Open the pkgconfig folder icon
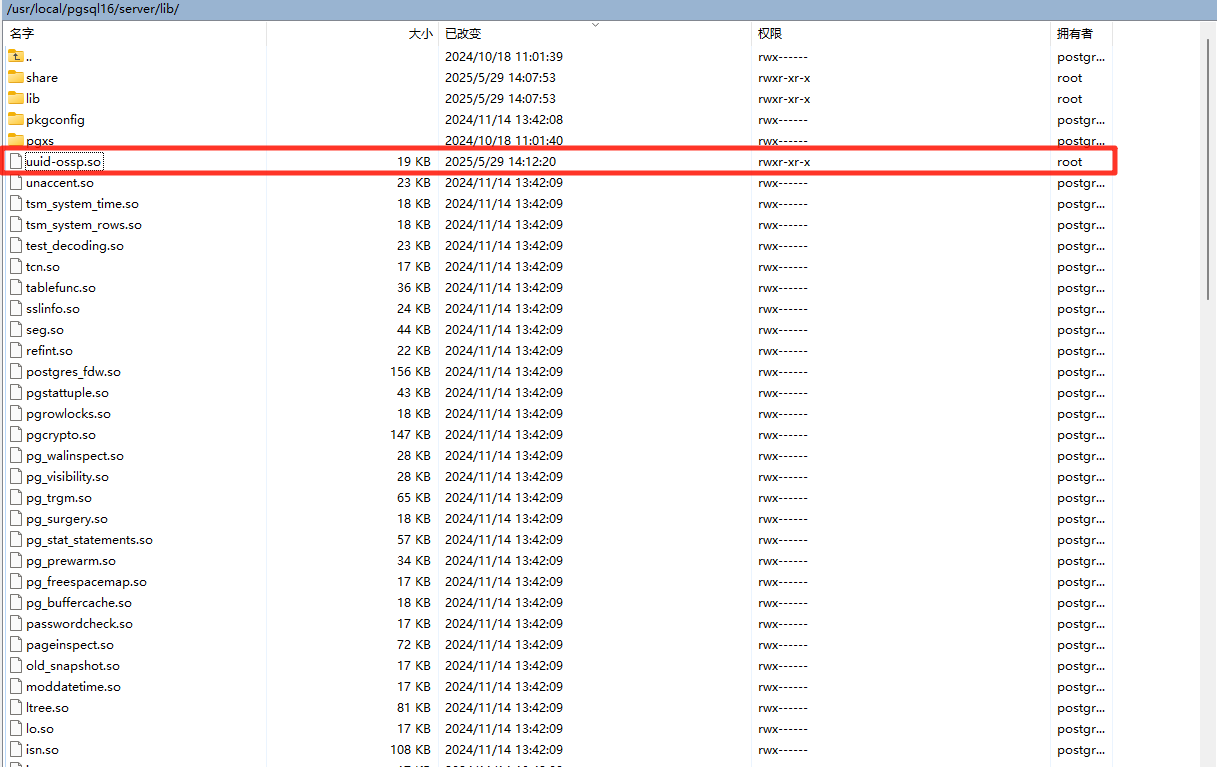The width and height of the screenshot is (1217, 767). [16, 119]
